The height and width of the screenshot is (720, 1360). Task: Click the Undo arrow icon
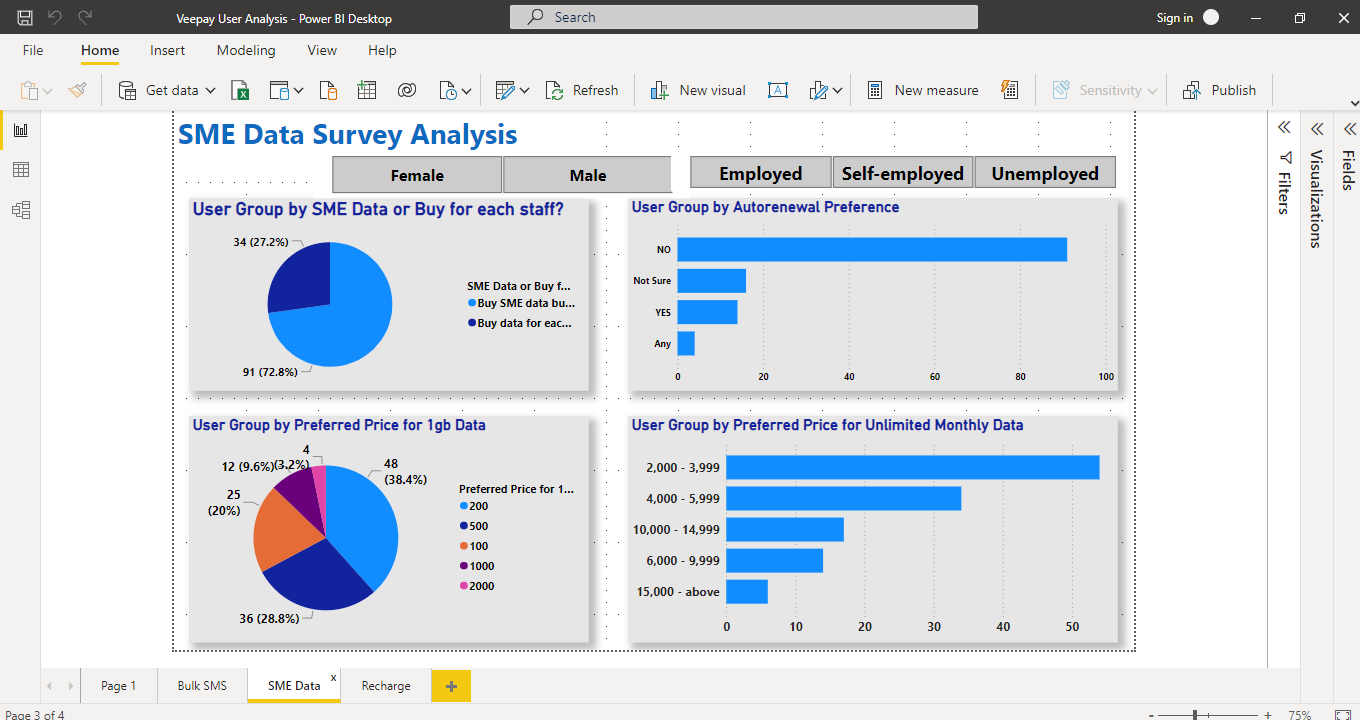[55, 17]
